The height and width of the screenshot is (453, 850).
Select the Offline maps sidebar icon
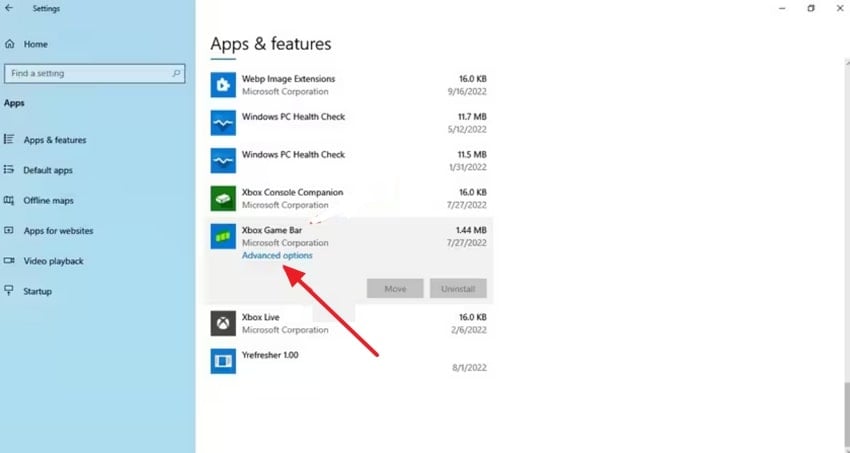[x=9, y=200]
